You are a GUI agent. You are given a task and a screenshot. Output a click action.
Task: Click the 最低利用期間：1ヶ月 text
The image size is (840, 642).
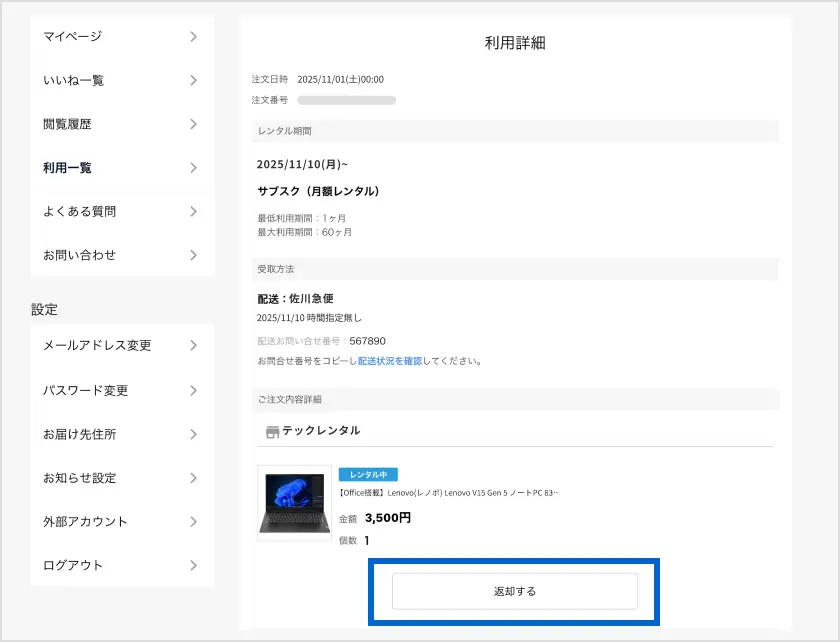click(x=302, y=219)
